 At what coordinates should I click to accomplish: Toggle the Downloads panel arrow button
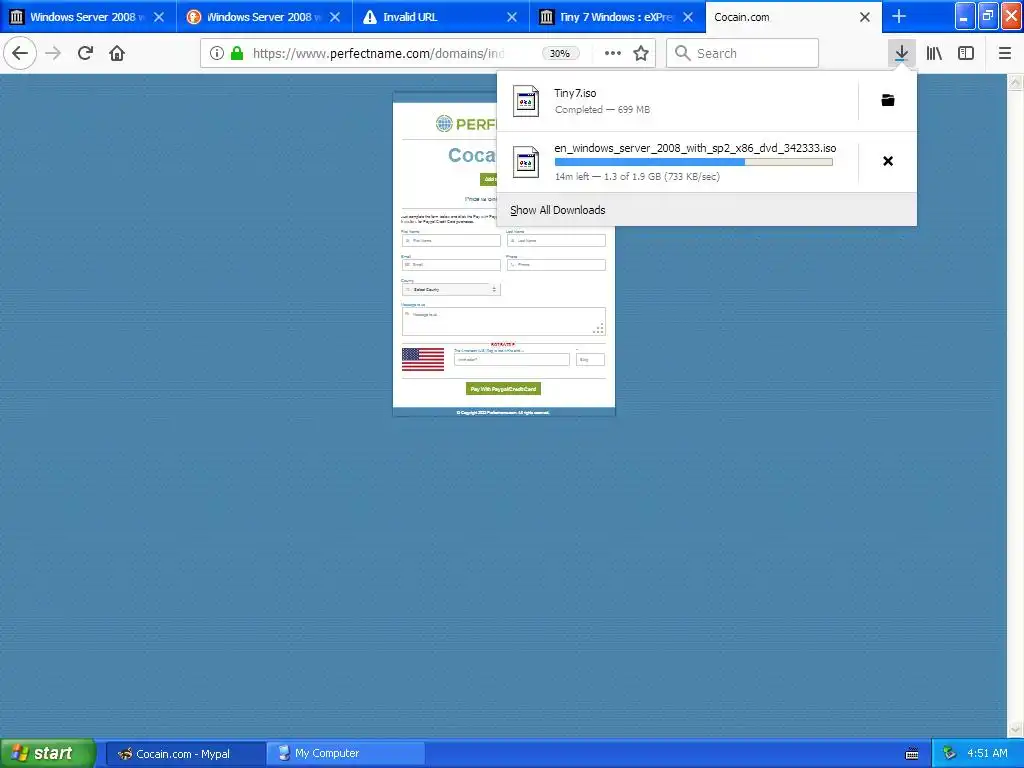(901, 53)
